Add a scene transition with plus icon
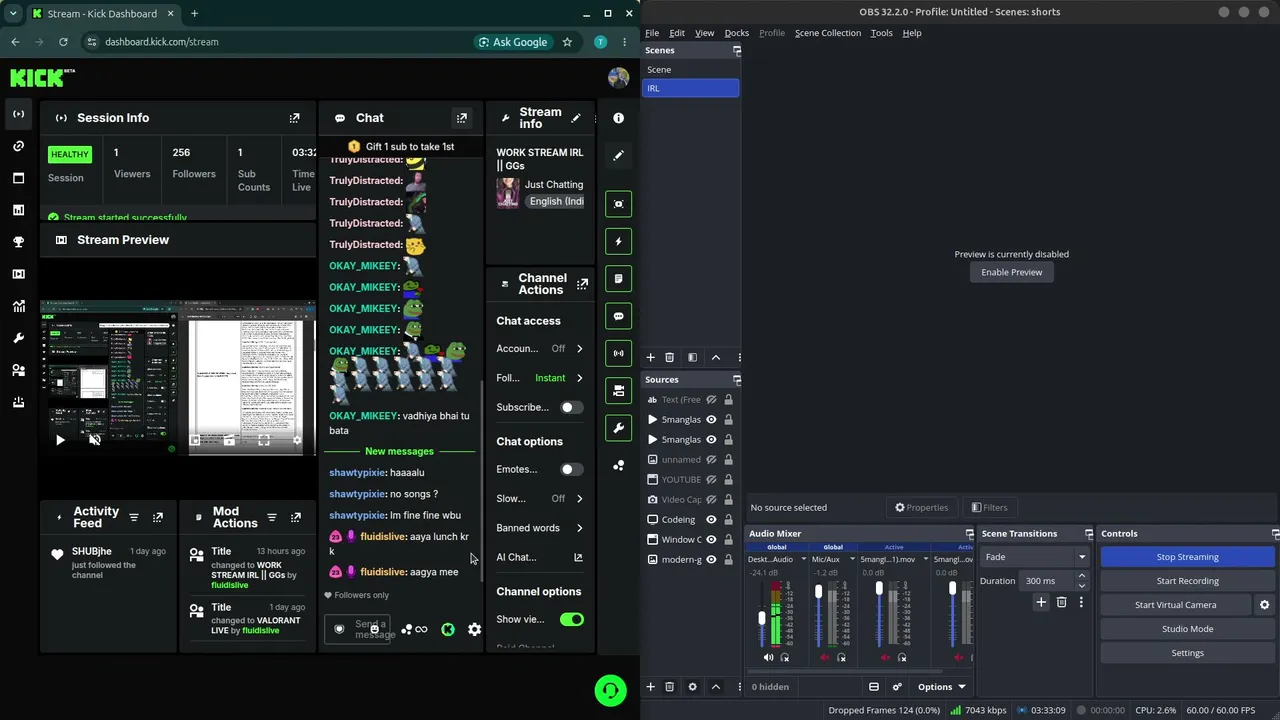Screen dimensions: 1280x720 pyautogui.click(x=1041, y=602)
